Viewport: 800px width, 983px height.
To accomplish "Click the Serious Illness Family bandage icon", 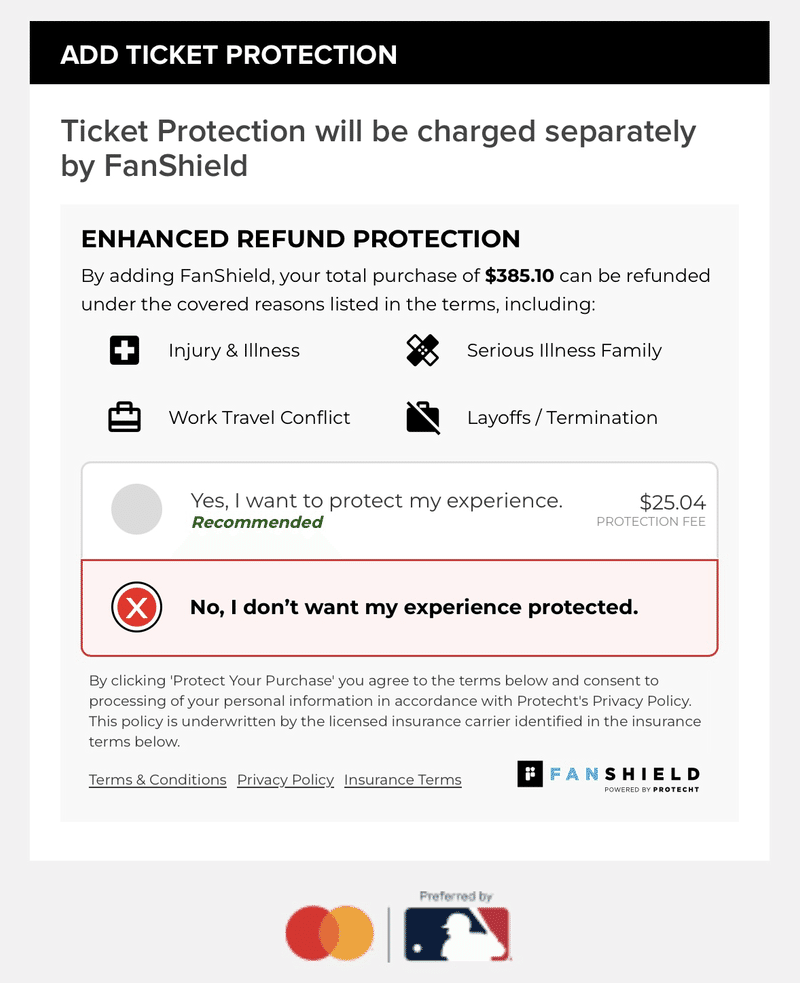I will pyautogui.click(x=423, y=350).
